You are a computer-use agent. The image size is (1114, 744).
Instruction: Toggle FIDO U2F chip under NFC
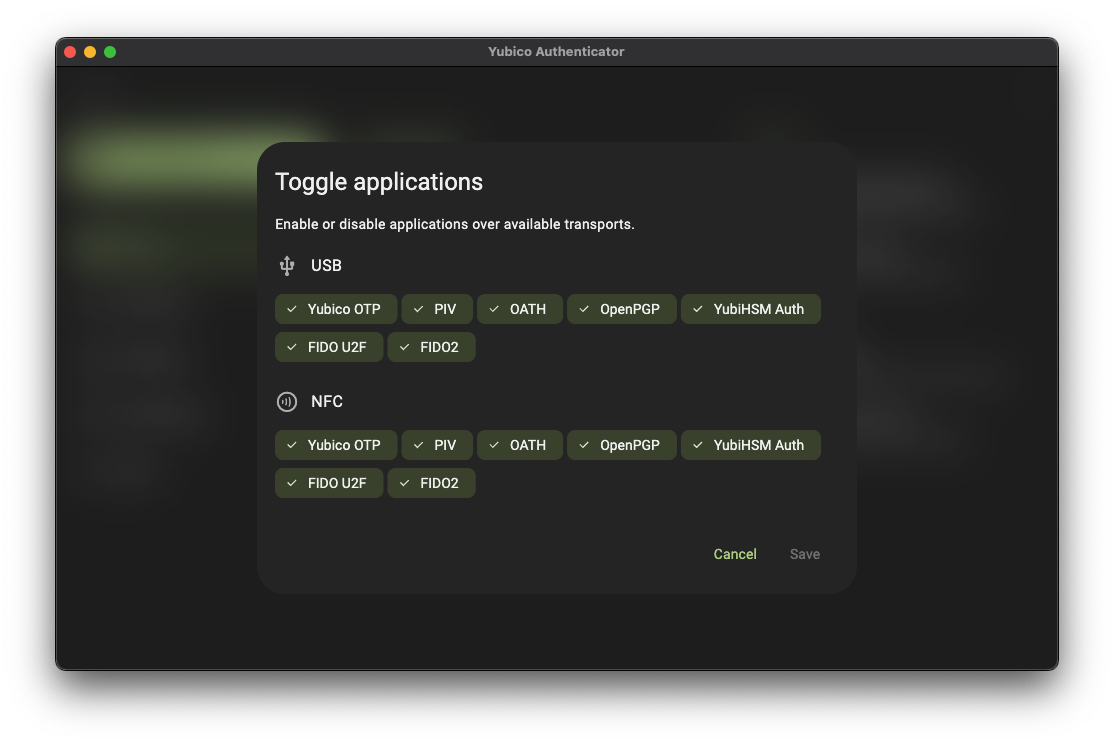[x=329, y=483]
